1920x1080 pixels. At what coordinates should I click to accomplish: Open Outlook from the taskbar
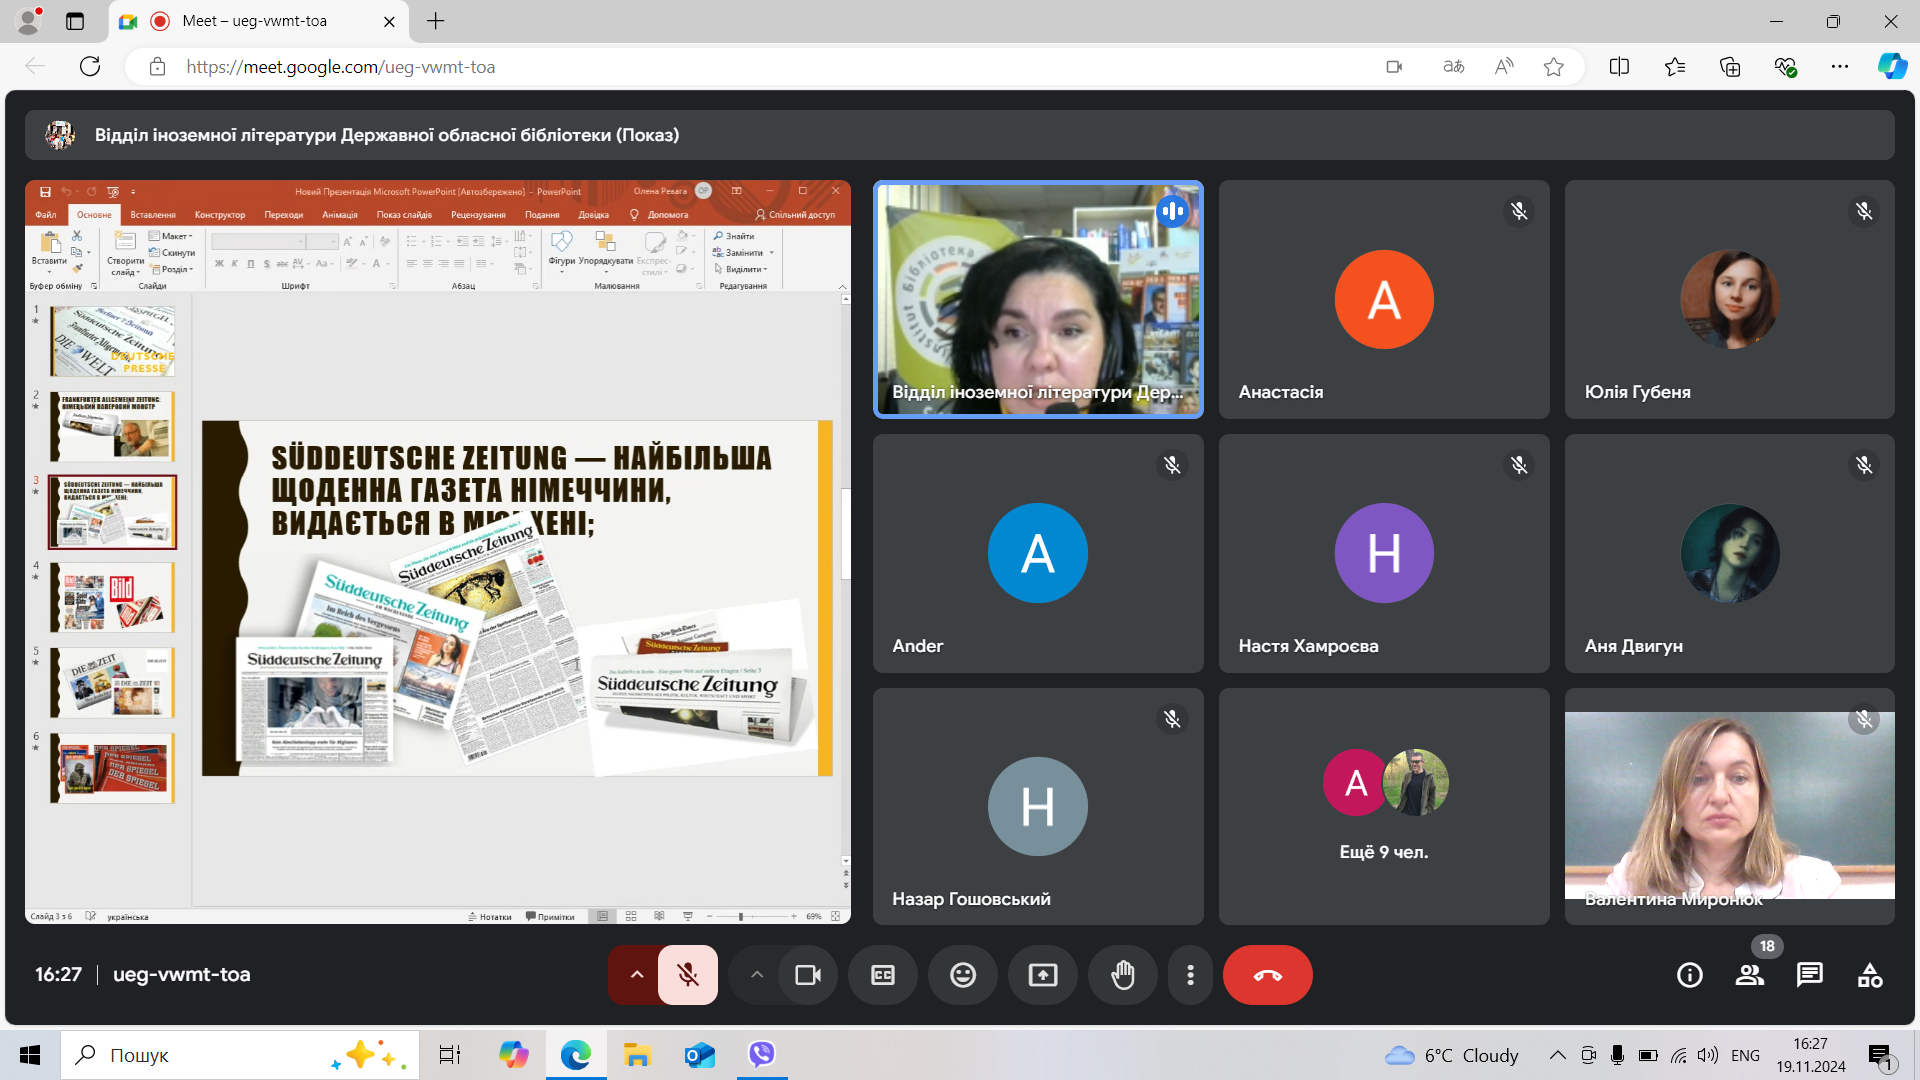point(700,1055)
